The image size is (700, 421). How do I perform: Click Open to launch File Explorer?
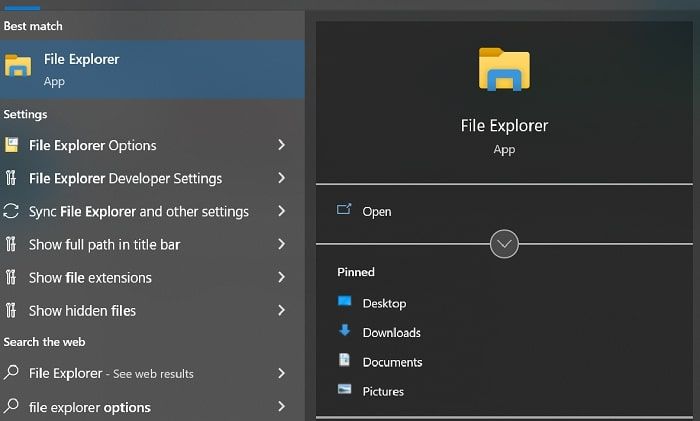[377, 212]
